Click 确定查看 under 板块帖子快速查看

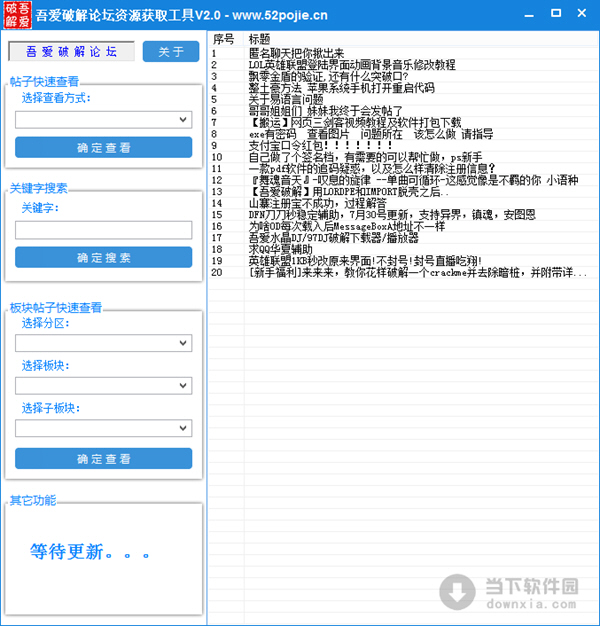click(103, 459)
